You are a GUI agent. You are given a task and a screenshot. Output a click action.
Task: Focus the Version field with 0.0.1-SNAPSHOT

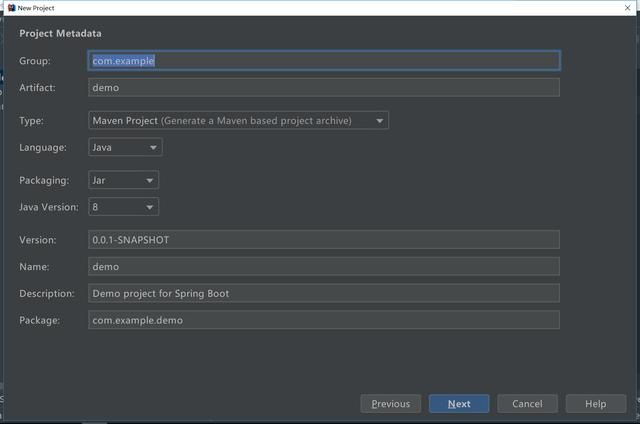pyautogui.click(x=324, y=240)
